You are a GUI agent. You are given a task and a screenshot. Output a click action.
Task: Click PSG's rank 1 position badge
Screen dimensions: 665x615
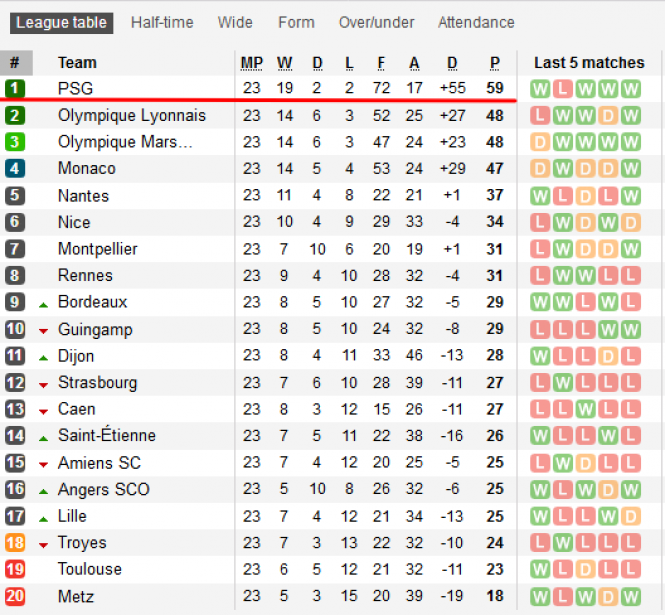point(15,89)
